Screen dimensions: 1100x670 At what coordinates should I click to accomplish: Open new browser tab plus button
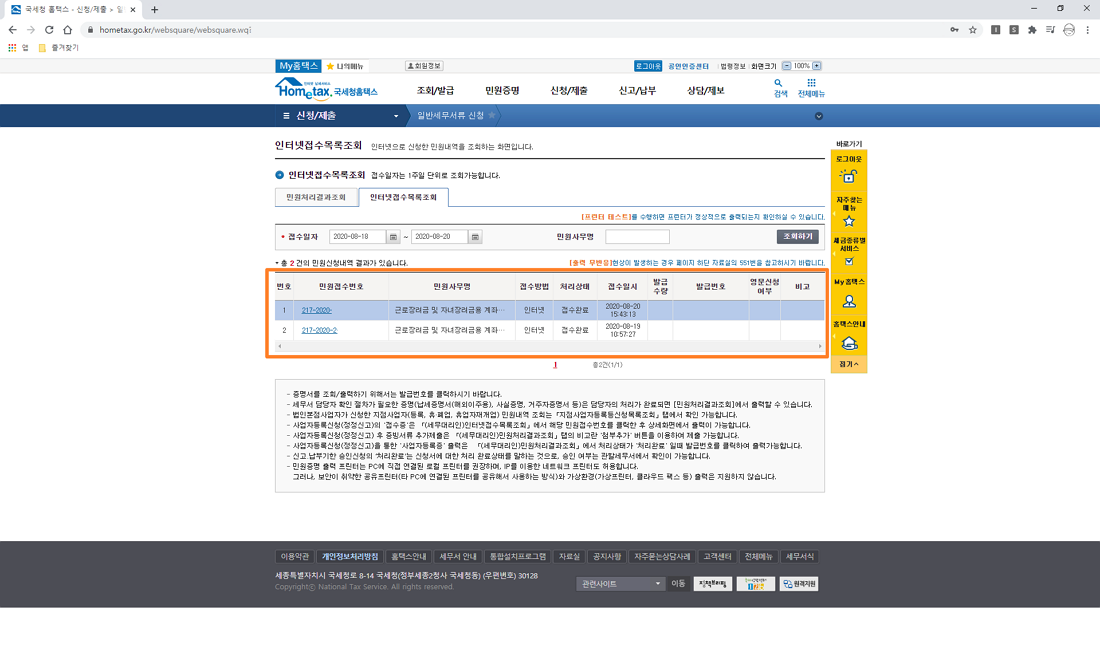pyautogui.click(x=154, y=10)
